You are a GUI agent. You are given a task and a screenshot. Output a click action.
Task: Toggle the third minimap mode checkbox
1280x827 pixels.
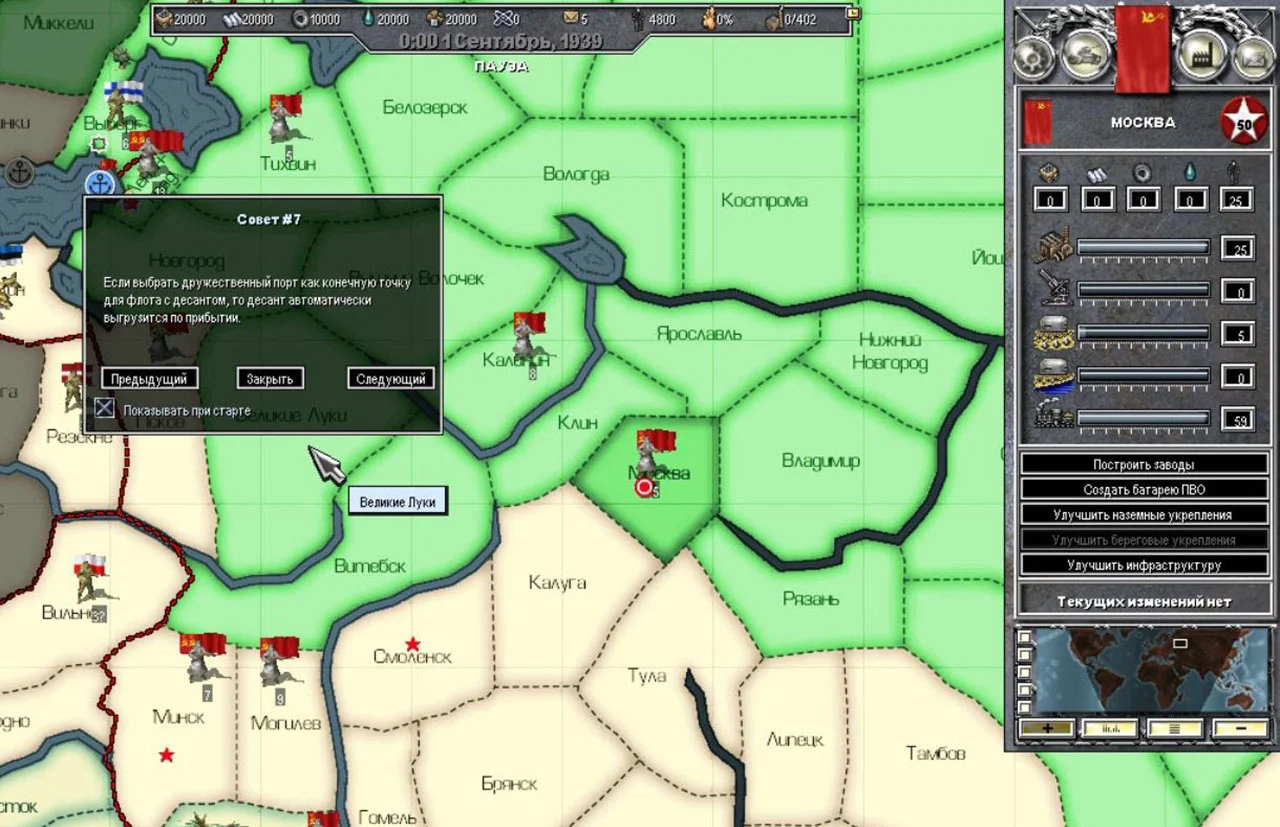[x=1023, y=672]
